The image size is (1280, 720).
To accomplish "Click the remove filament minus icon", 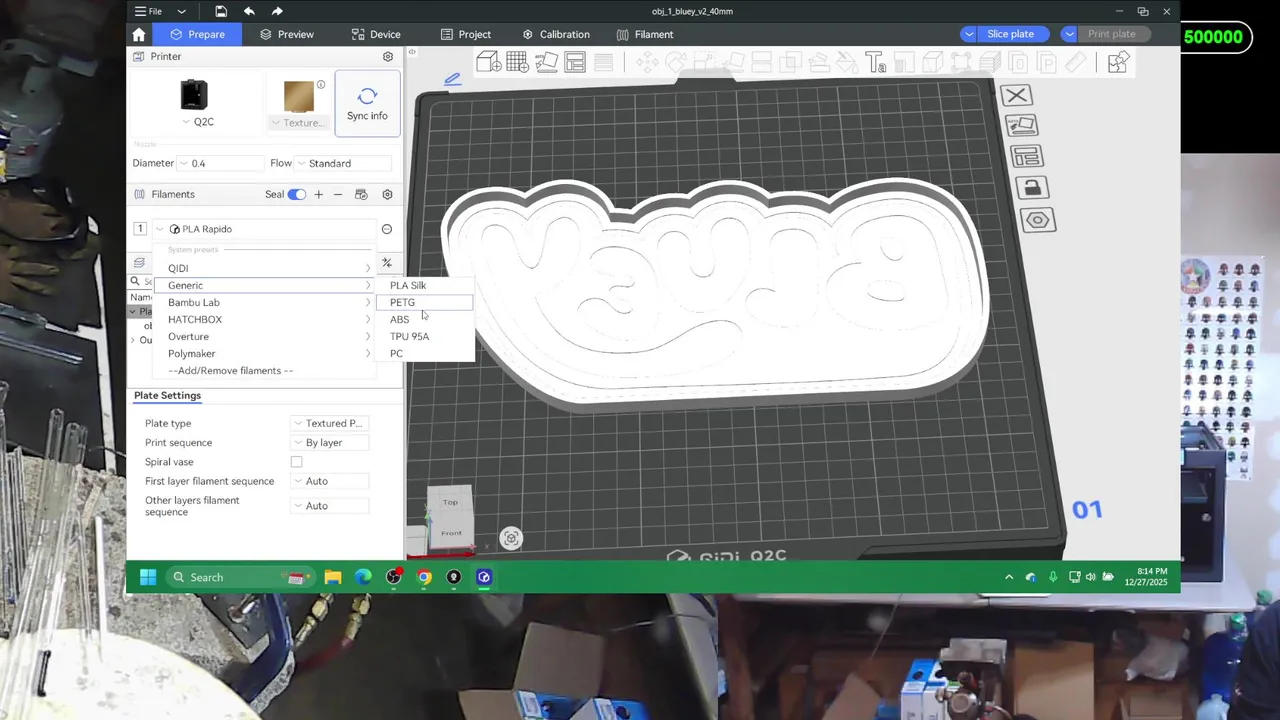I will click(338, 194).
